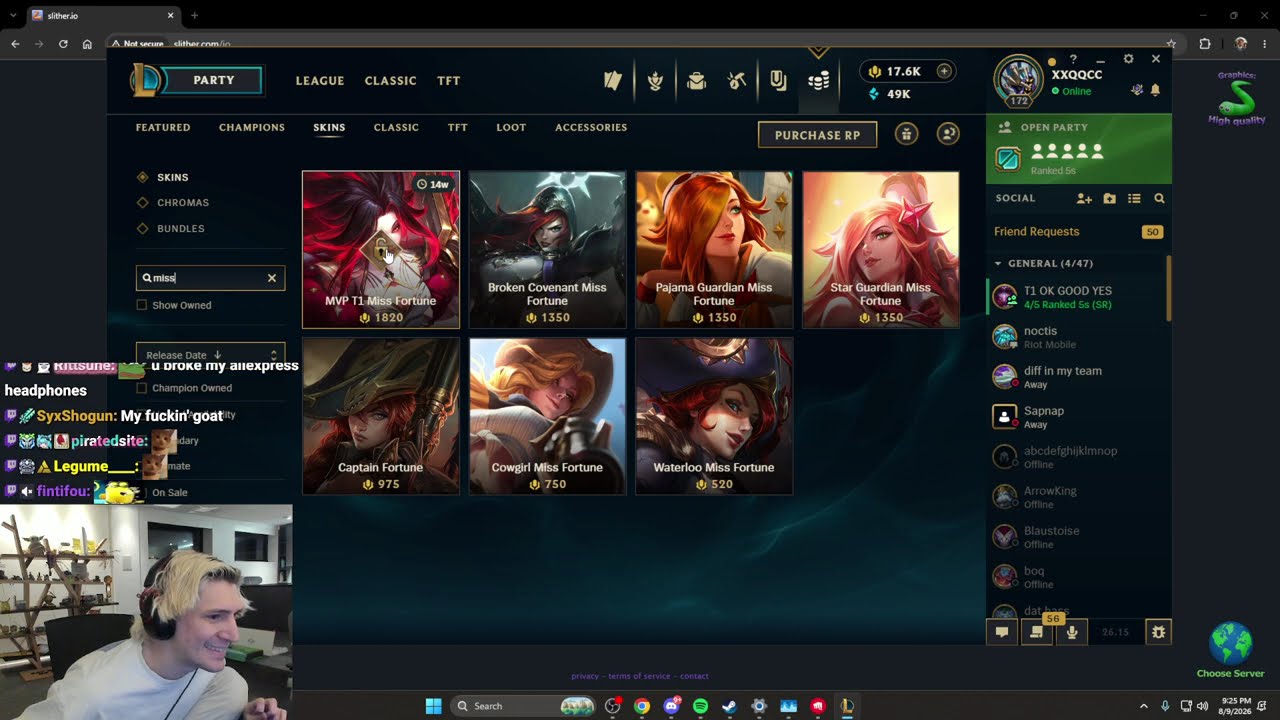Open the TFT store tab

click(x=457, y=128)
